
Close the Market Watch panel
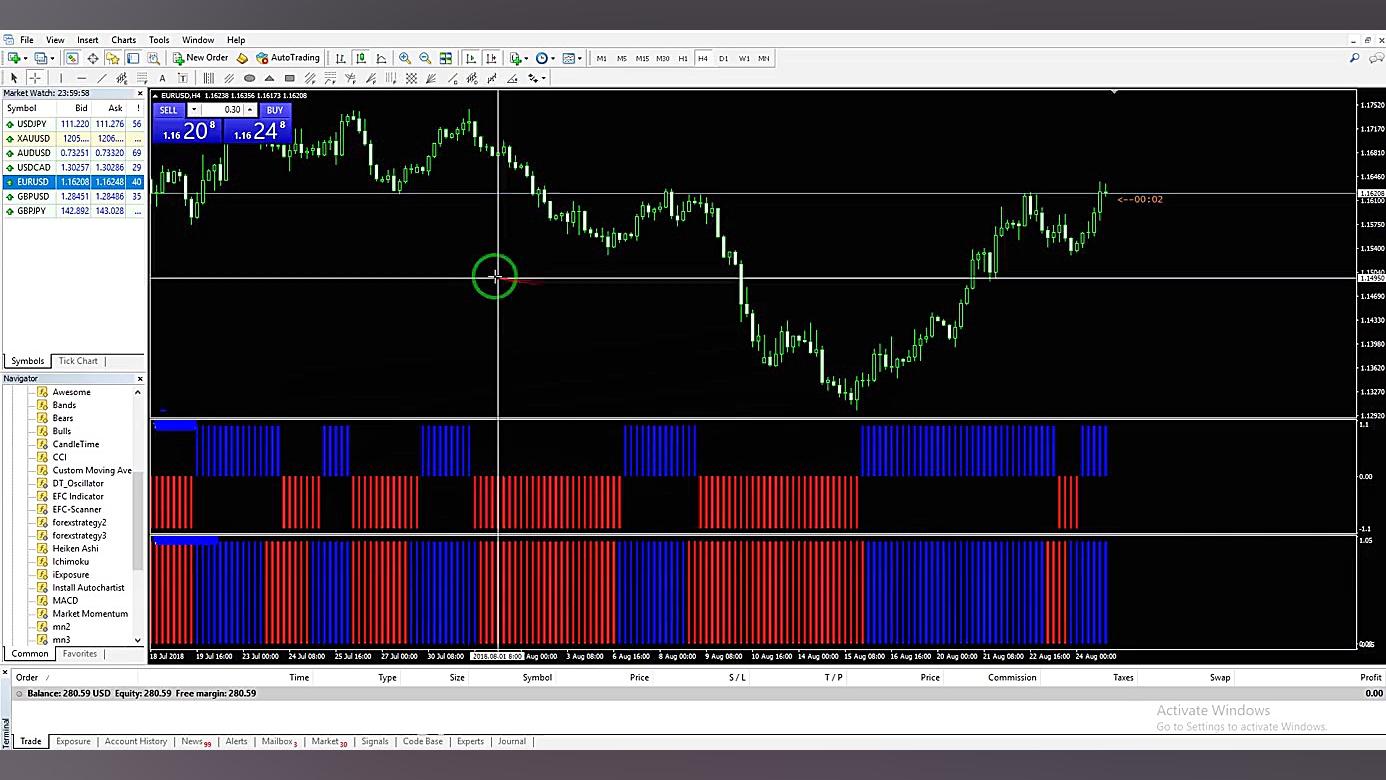click(x=140, y=93)
